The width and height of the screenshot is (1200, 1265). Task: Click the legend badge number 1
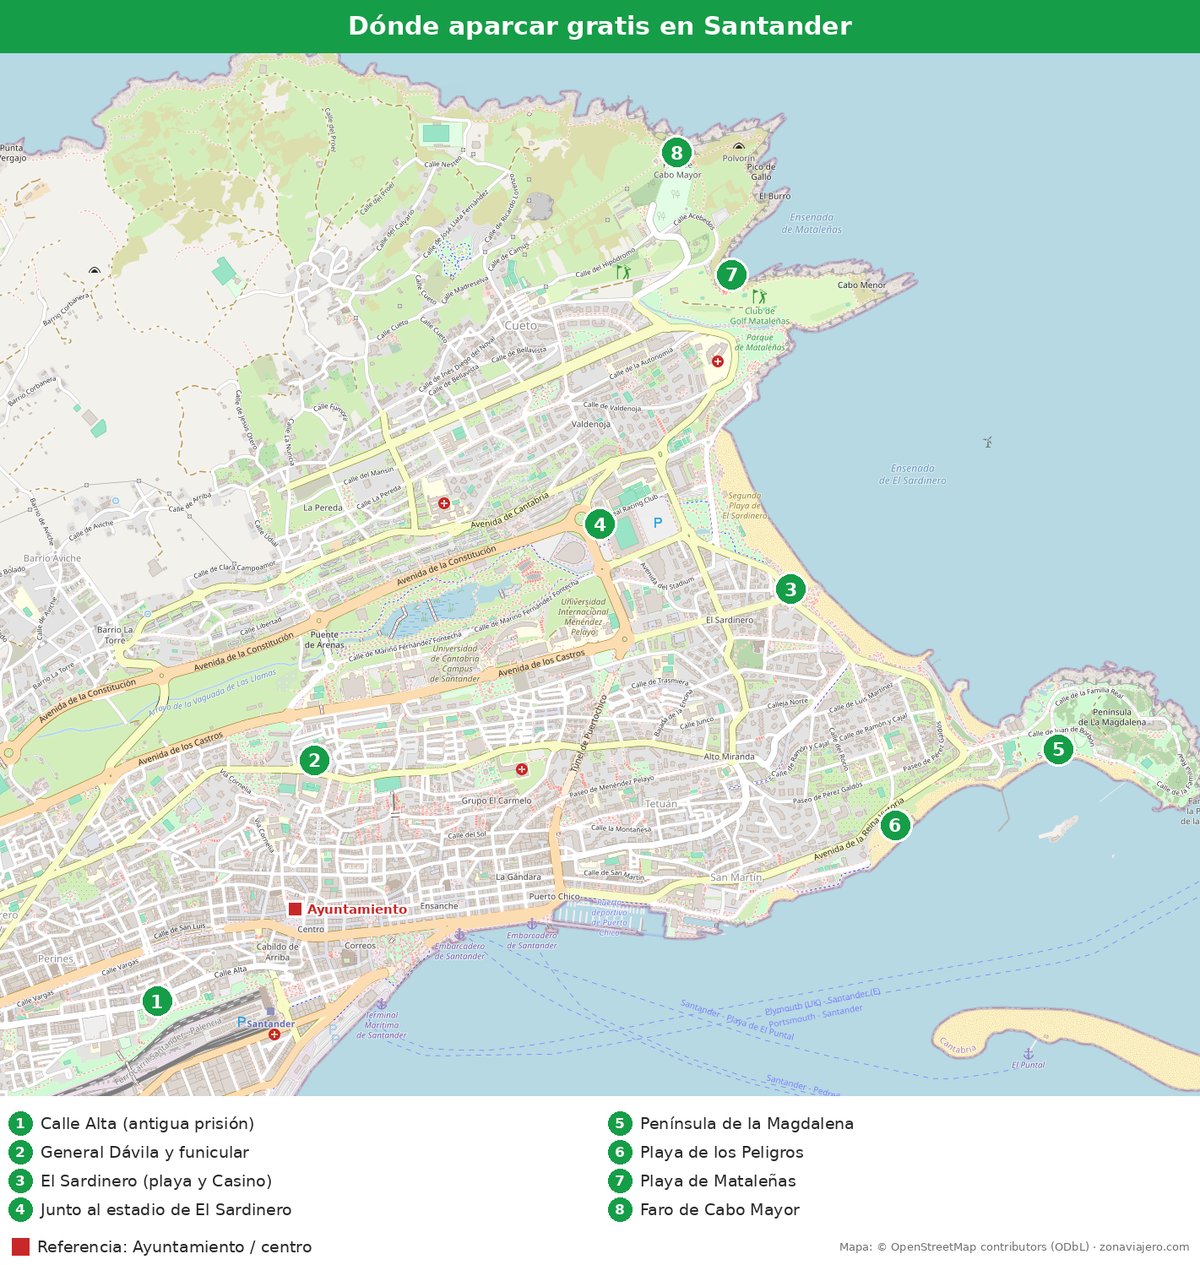(x=20, y=1124)
